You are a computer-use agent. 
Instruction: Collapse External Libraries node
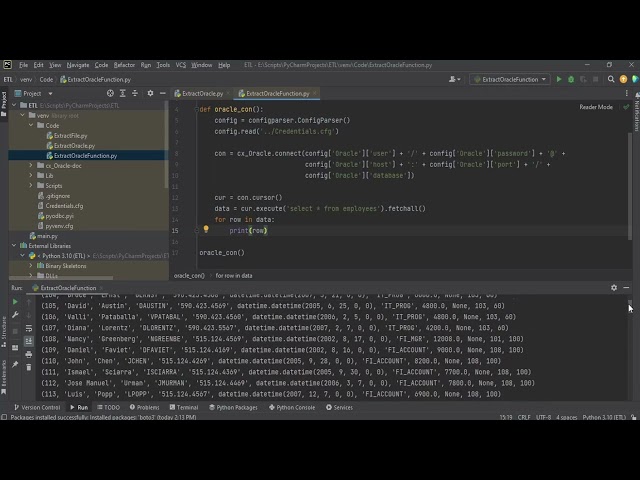coord(14,246)
